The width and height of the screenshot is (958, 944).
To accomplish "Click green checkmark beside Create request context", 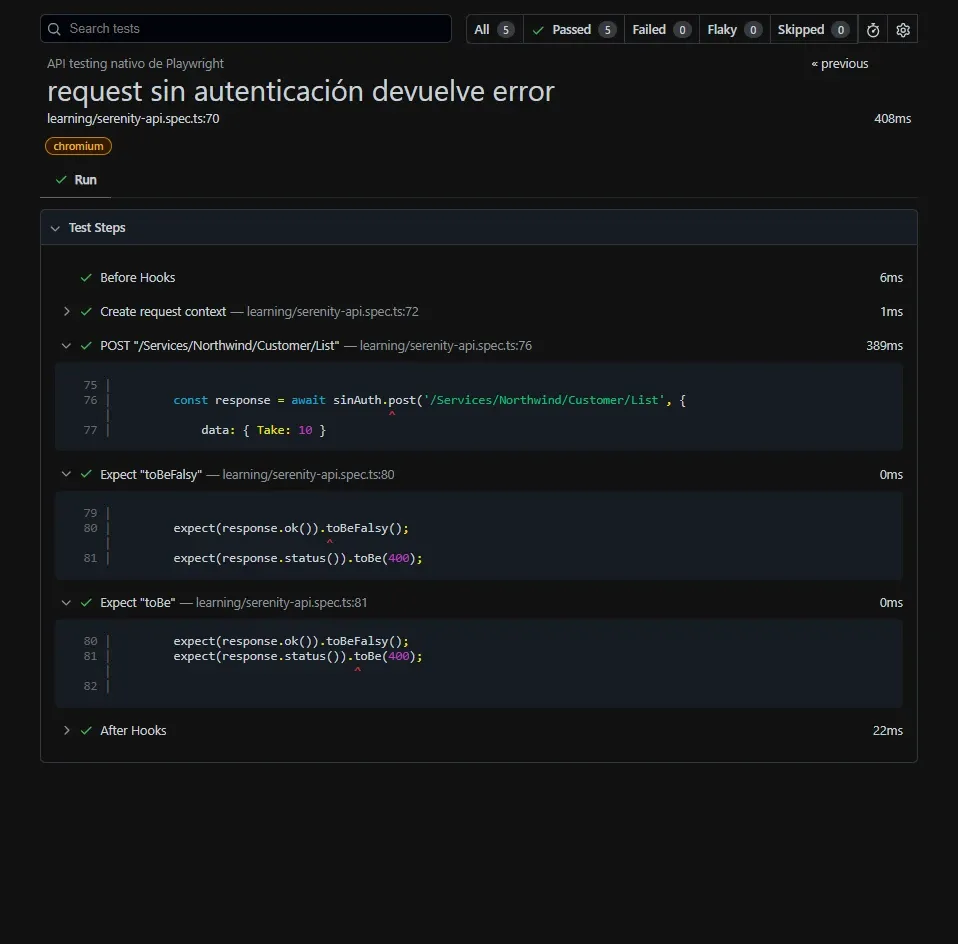I will tap(86, 312).
